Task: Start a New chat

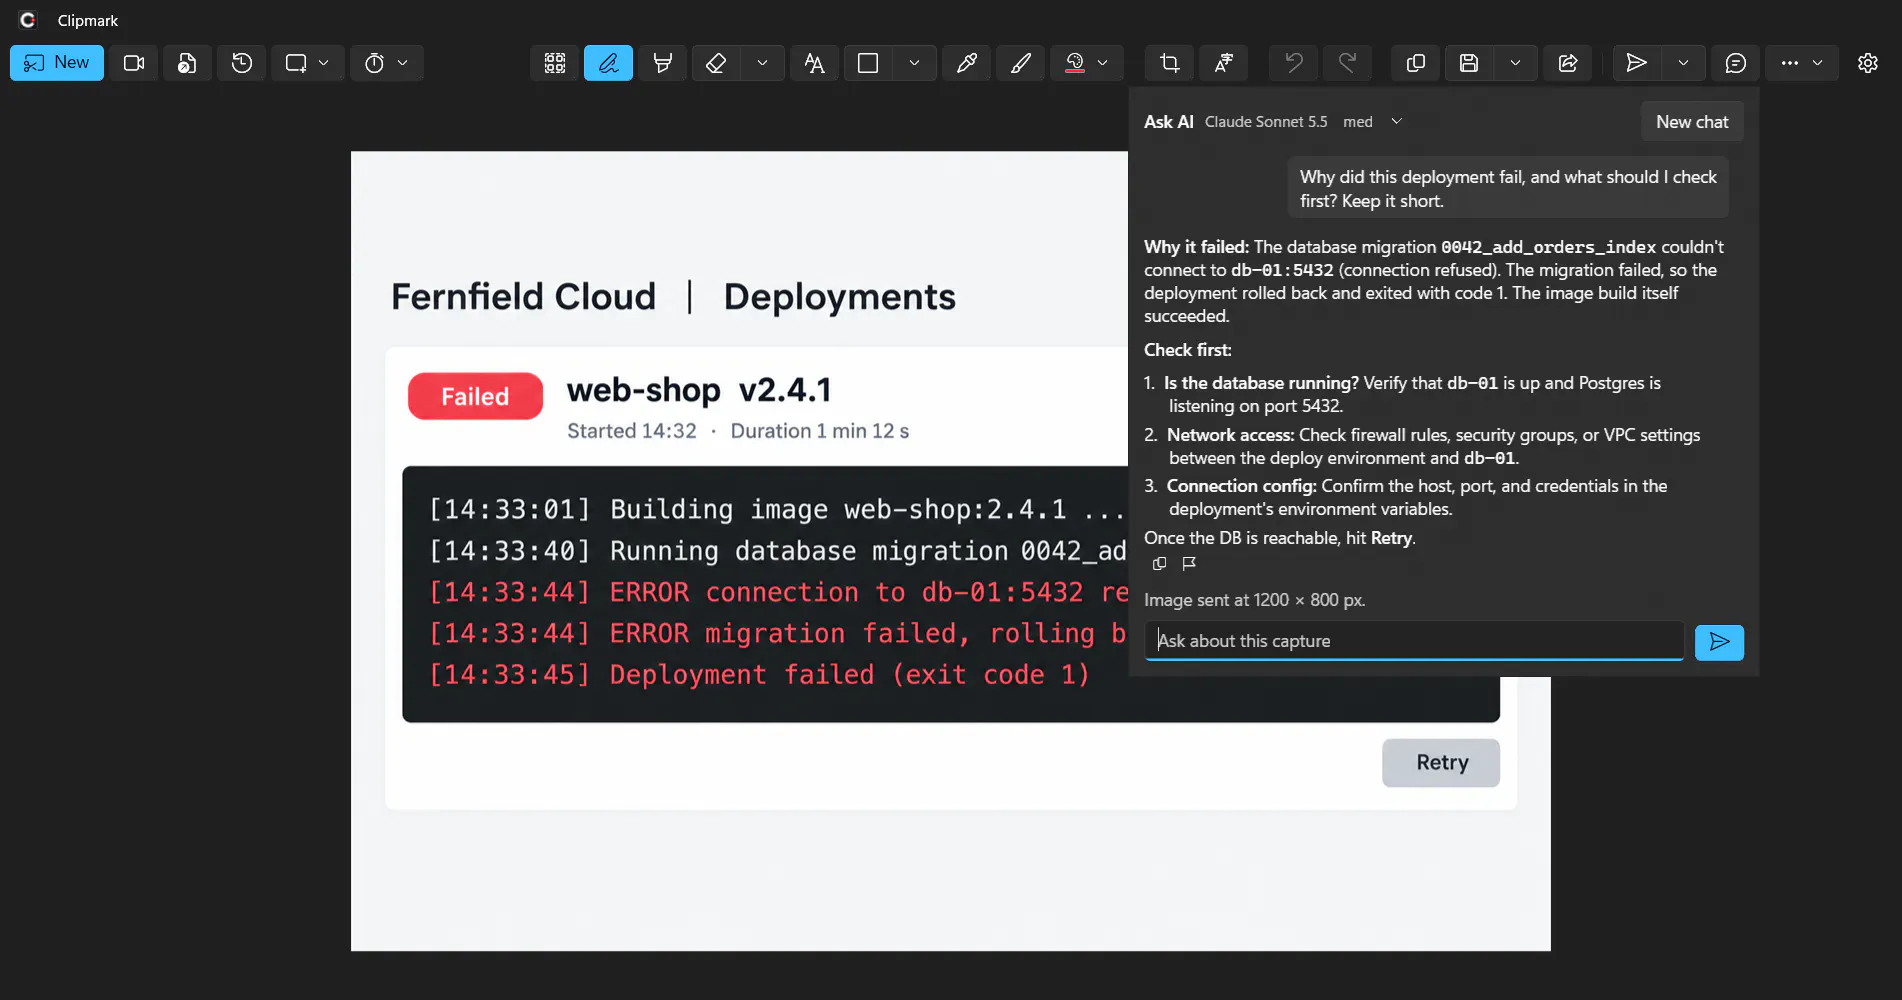Action: [1692, 121]
